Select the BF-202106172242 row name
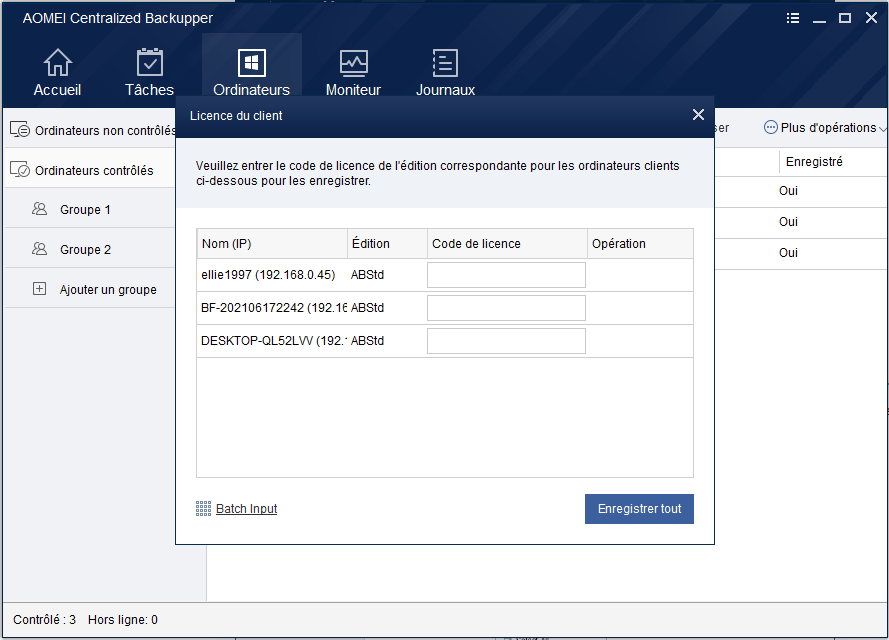Viewport: 889px width, 640px height. click(274, 308)
